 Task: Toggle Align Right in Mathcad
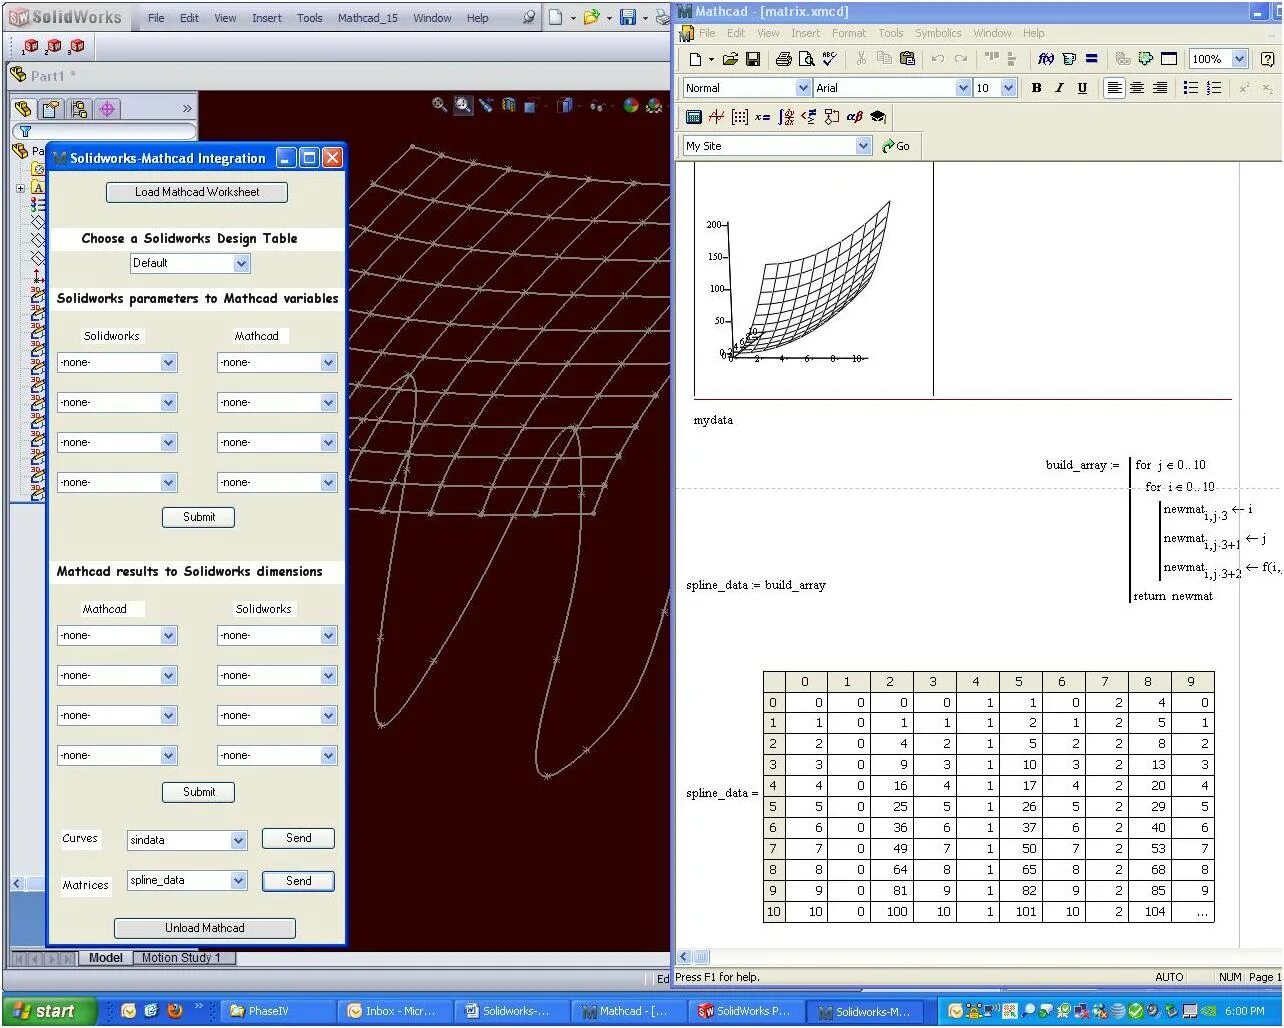coord(1160,88)
